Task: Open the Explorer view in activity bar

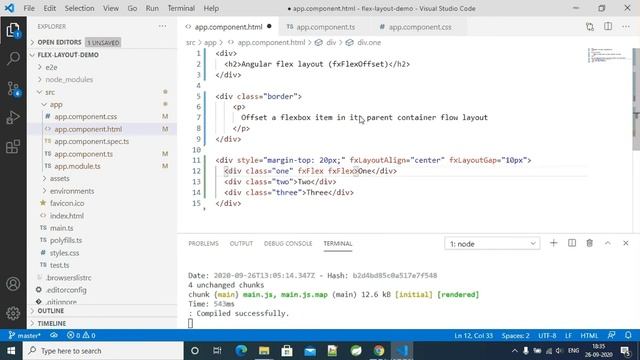Action: click(x=13, y=30)
